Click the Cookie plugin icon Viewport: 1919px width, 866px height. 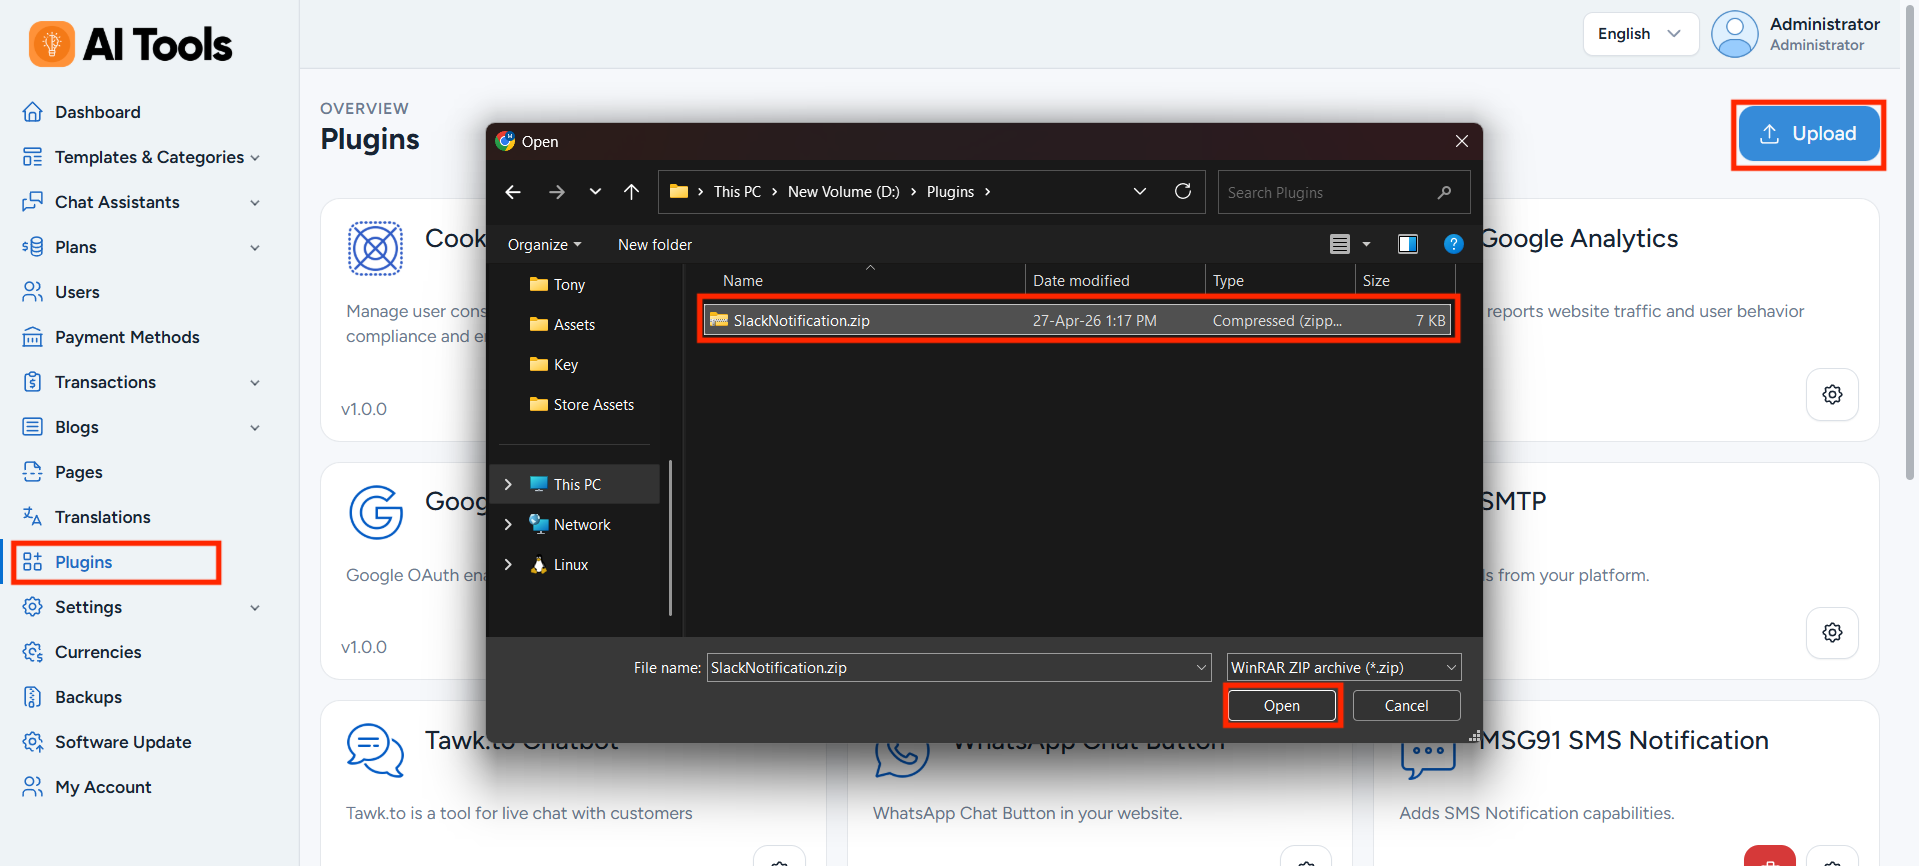[375, 248]
